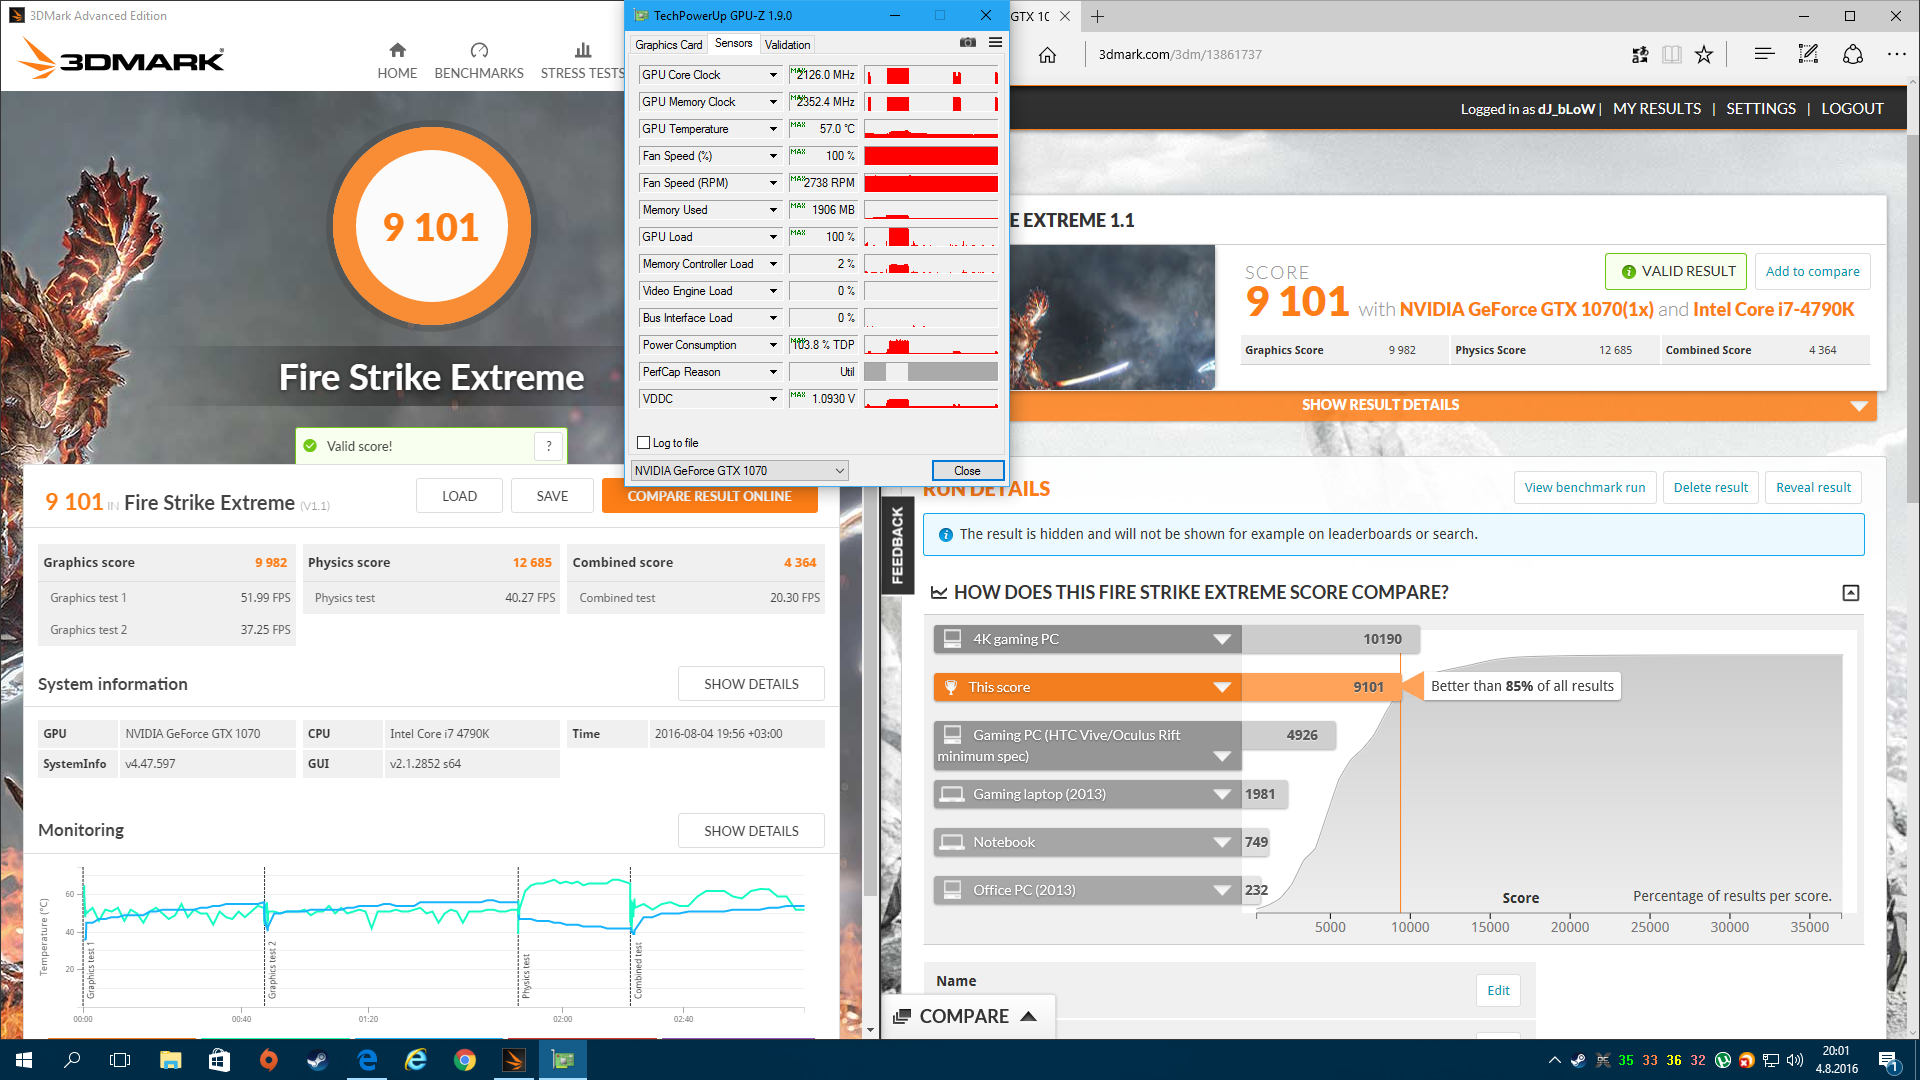Launch Steam from the taskbar
The image size is (1920, 1080).
point(317,1060)
